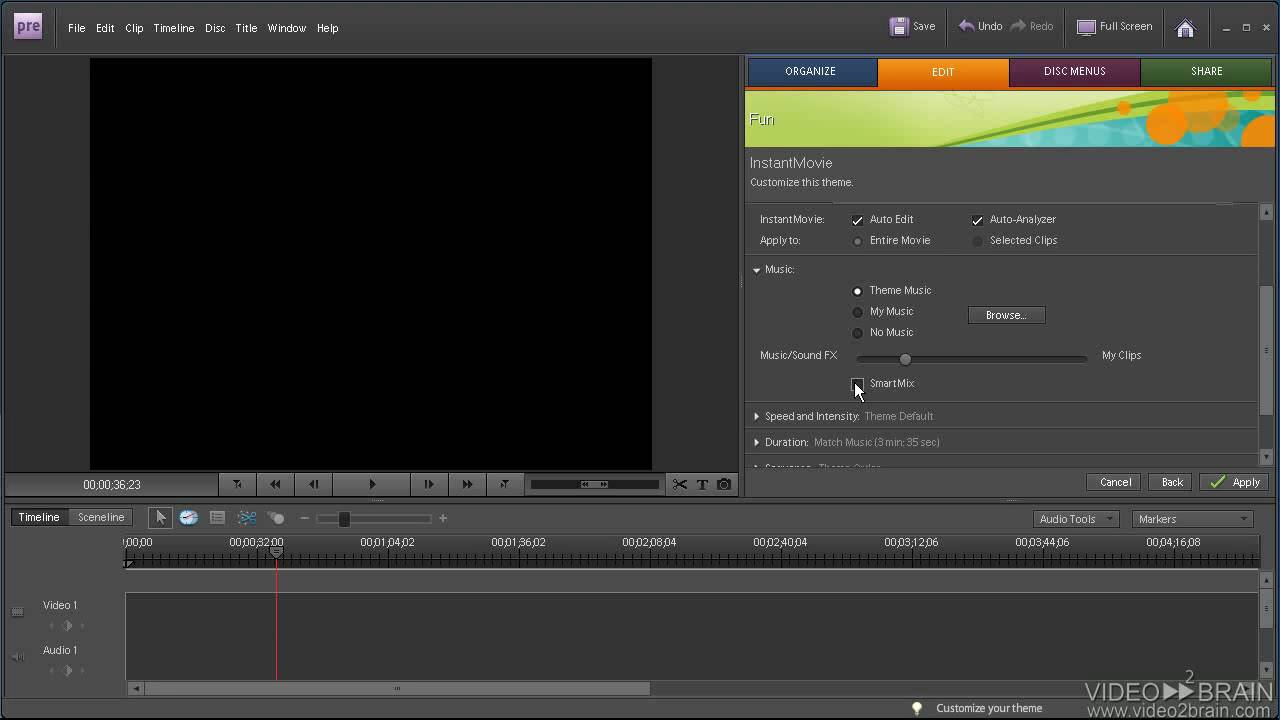1280x720 pixels.
Task: Collapse the Music section
Action: coord(757,270)
